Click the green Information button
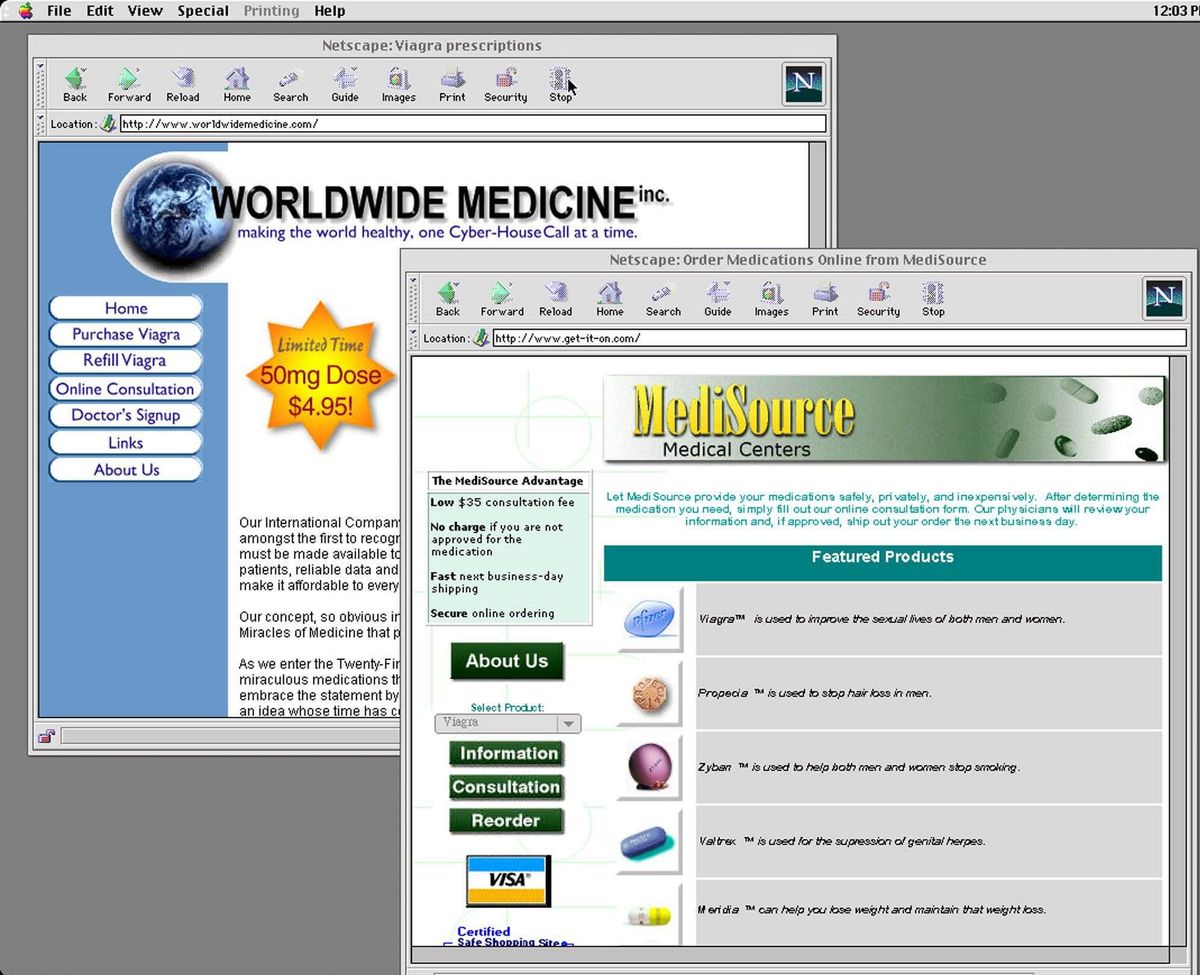 (507, 754)
